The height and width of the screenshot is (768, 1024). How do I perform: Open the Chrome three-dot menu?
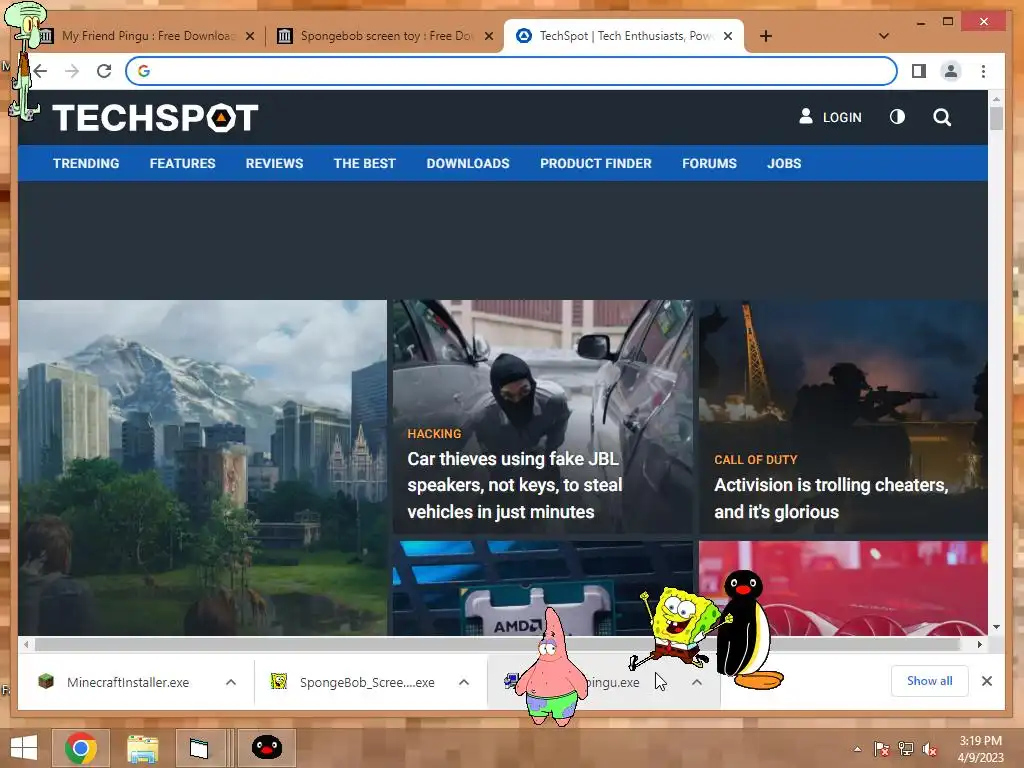(984, 71)
